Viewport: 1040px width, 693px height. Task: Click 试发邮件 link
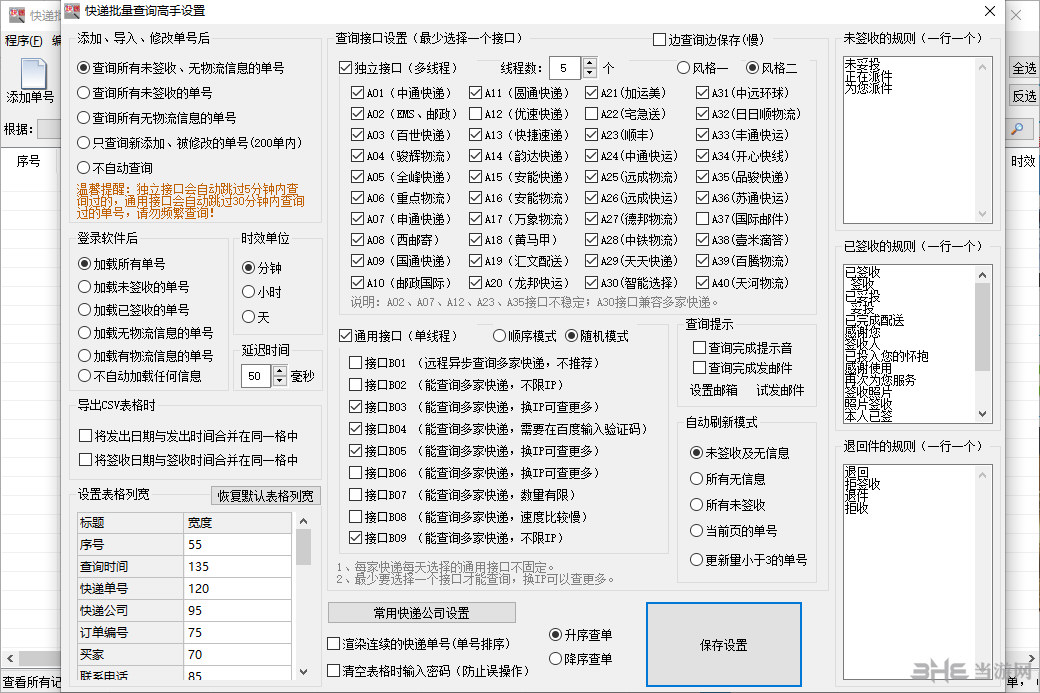pos(780,390)
